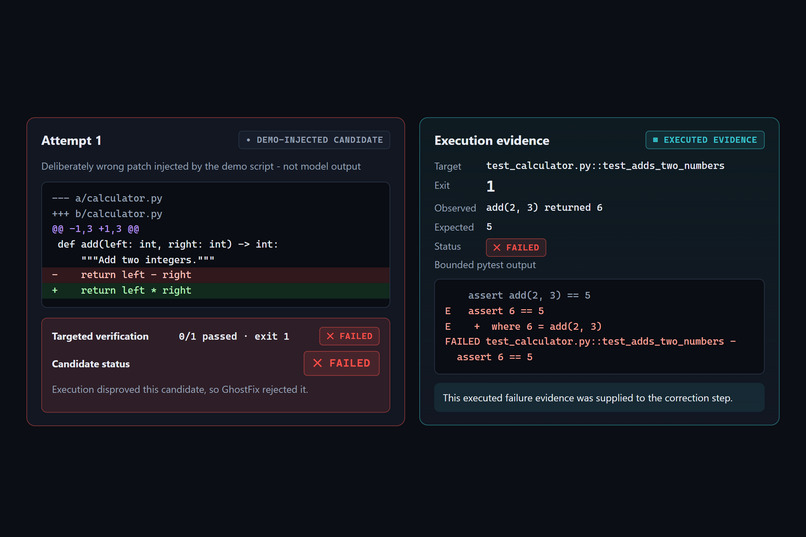Image resolution: width=806 pixels, height=537 pixels.
Task: Click the Expected value '5'
Action: pyautogui.click(x=489, y=227)
